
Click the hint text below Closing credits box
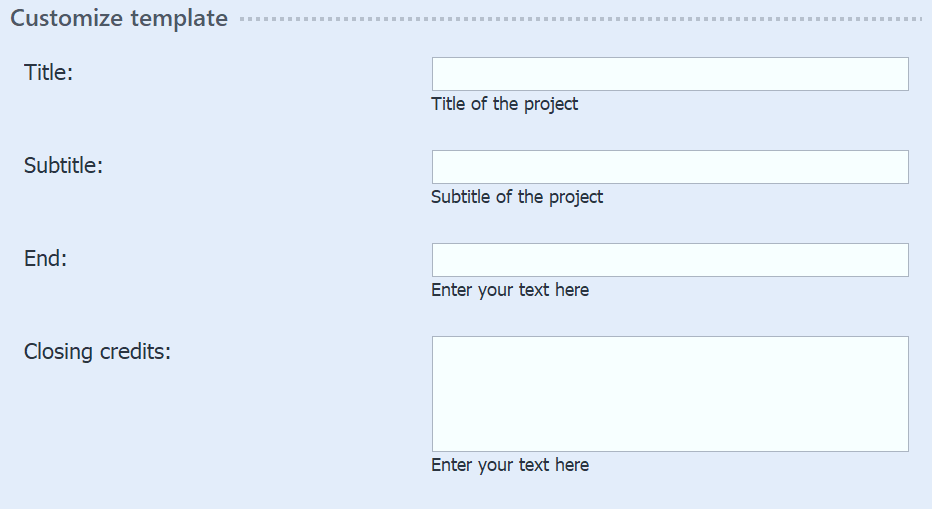tap(510, 465)
